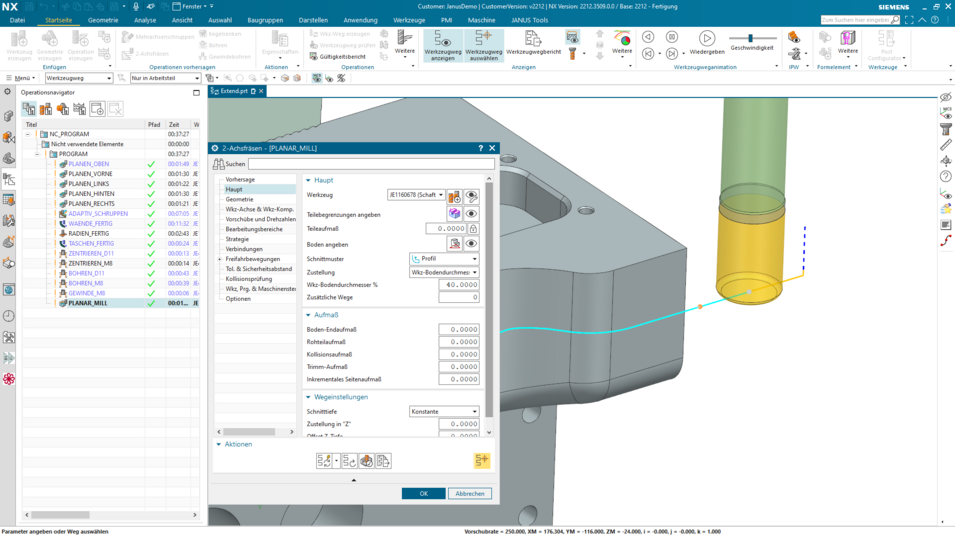955x537 pixels.
Task: Click the help question mark in dialog
Action: [480, 148]
